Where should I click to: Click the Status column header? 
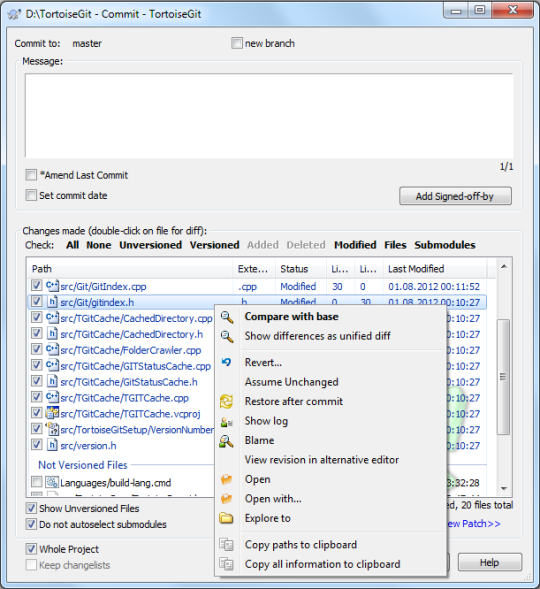[x=301, y=269]
